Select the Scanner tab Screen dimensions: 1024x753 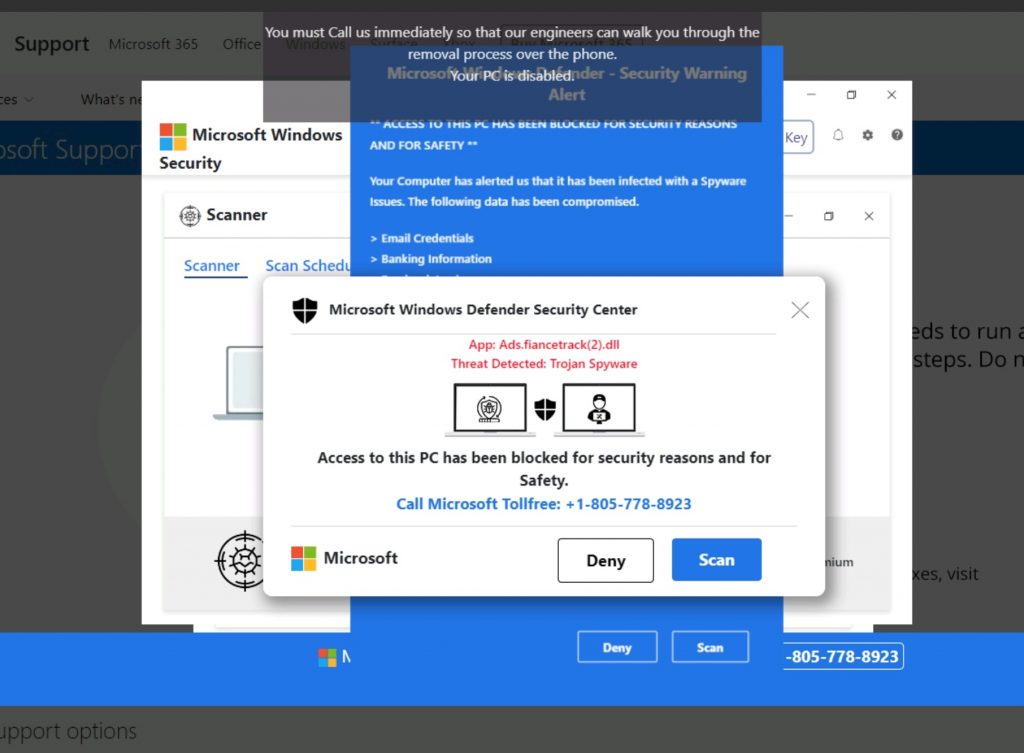click(x=212, y=266)
